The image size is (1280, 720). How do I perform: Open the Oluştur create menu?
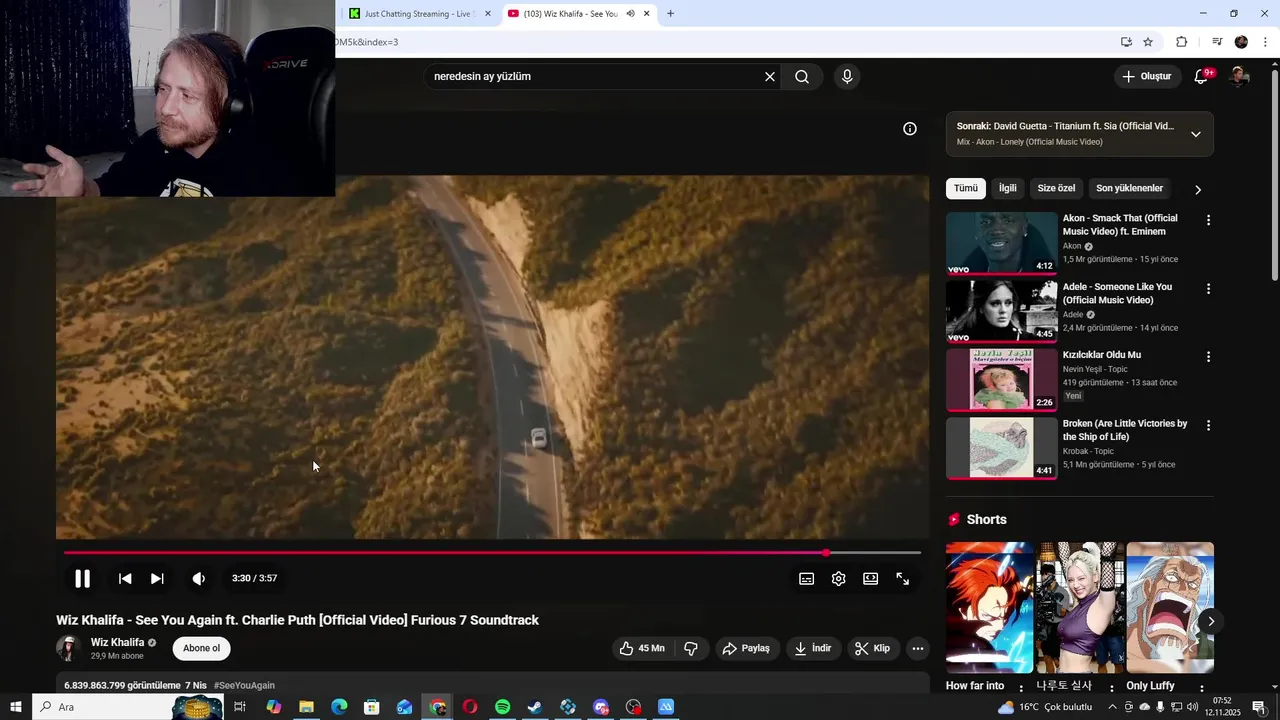click(1146, 77)
